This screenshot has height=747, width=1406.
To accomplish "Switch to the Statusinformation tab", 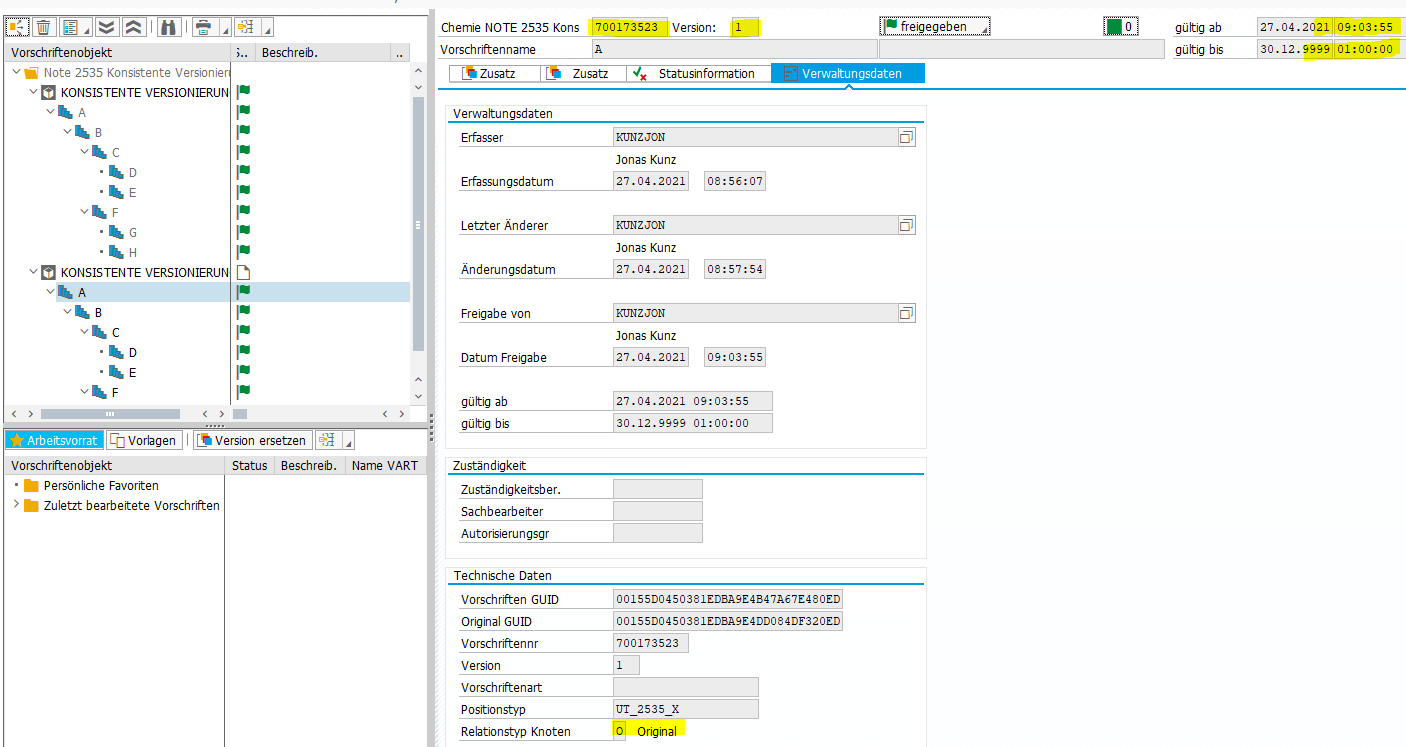I will [698, 73].
